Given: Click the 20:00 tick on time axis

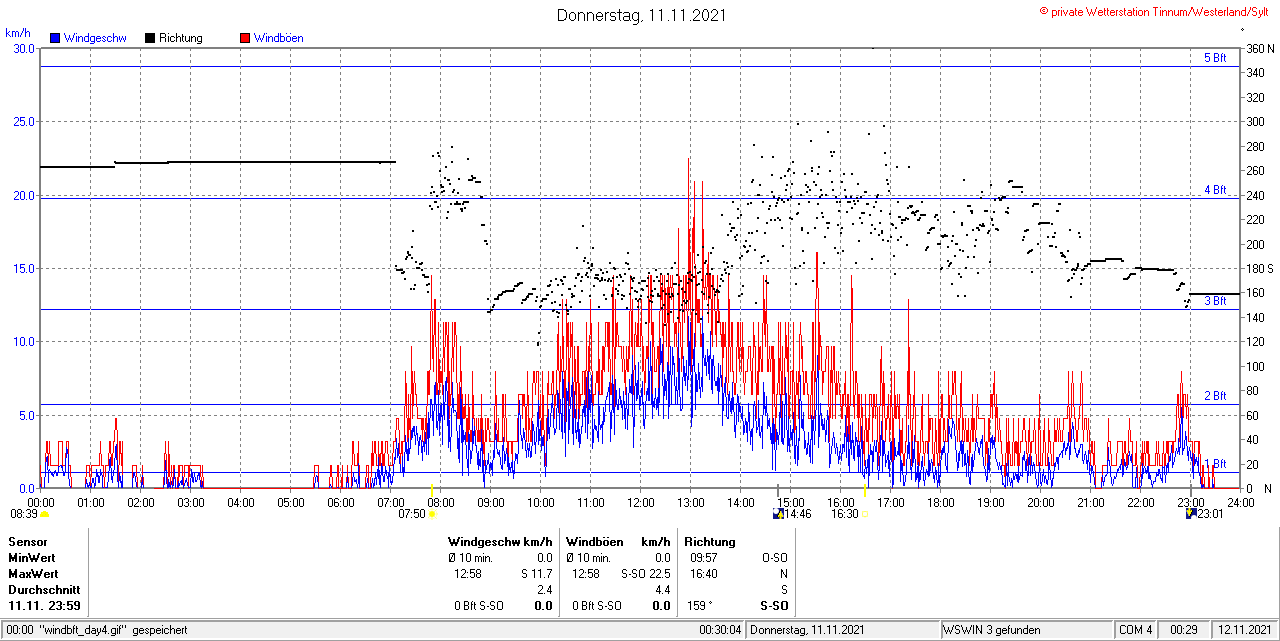Looking at the screenshot, I should click(x=1040, y=502).
